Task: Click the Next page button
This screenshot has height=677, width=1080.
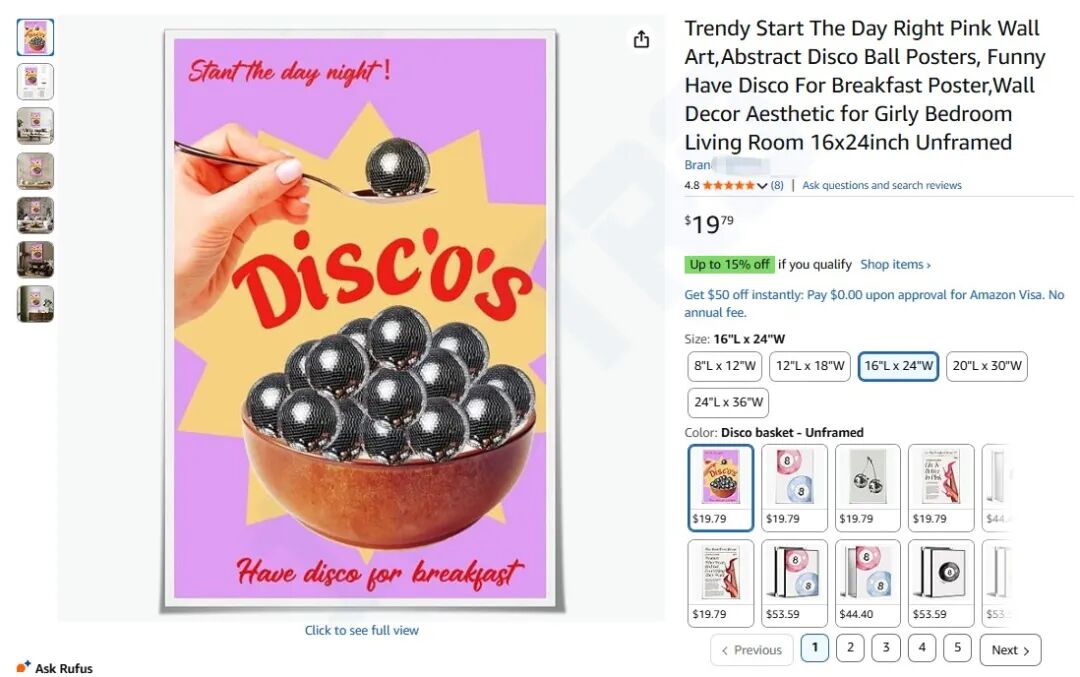Action: 1010,650
